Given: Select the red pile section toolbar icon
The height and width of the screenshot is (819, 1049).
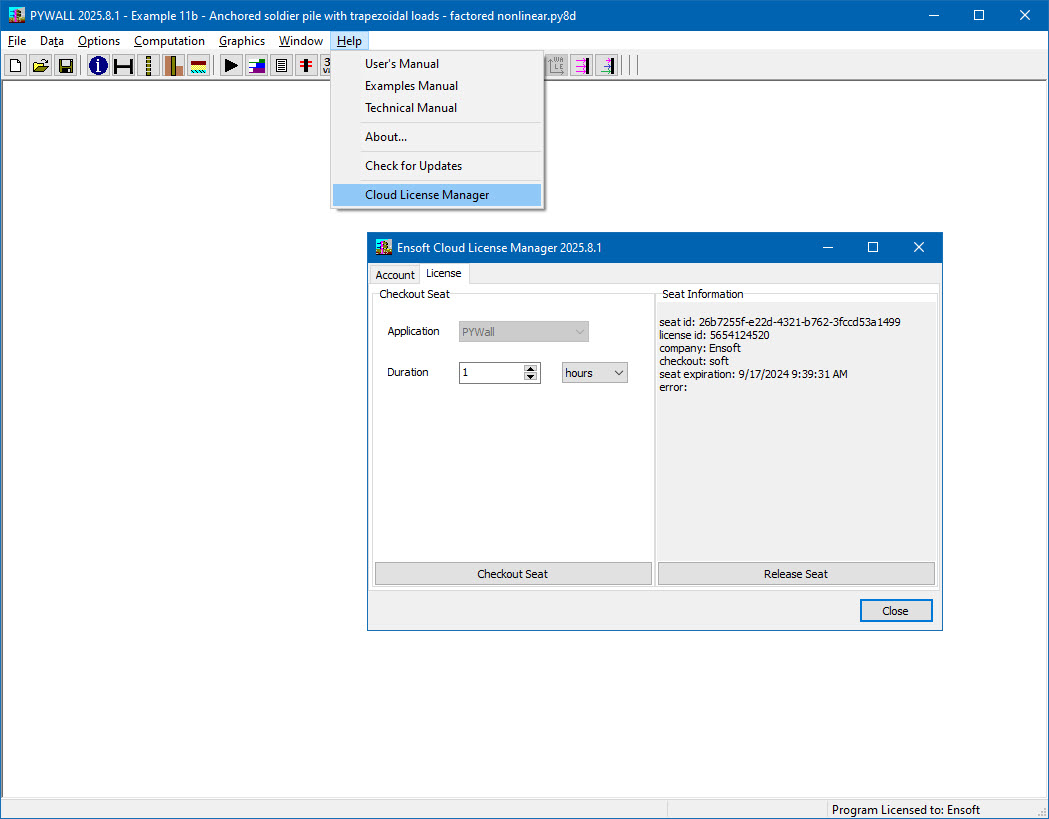Looking at the screenshot, I should tap(305, 65).
